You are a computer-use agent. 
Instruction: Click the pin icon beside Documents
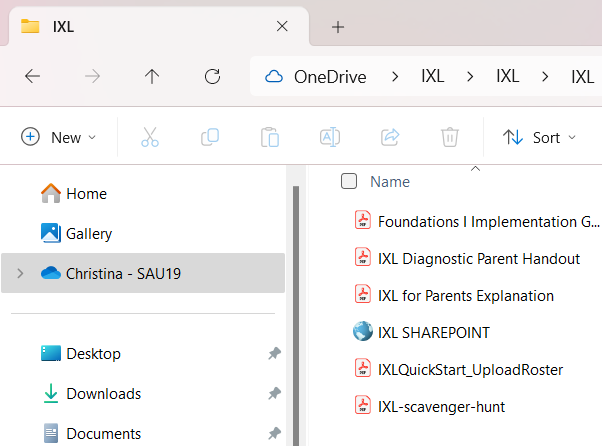(275, 433)
